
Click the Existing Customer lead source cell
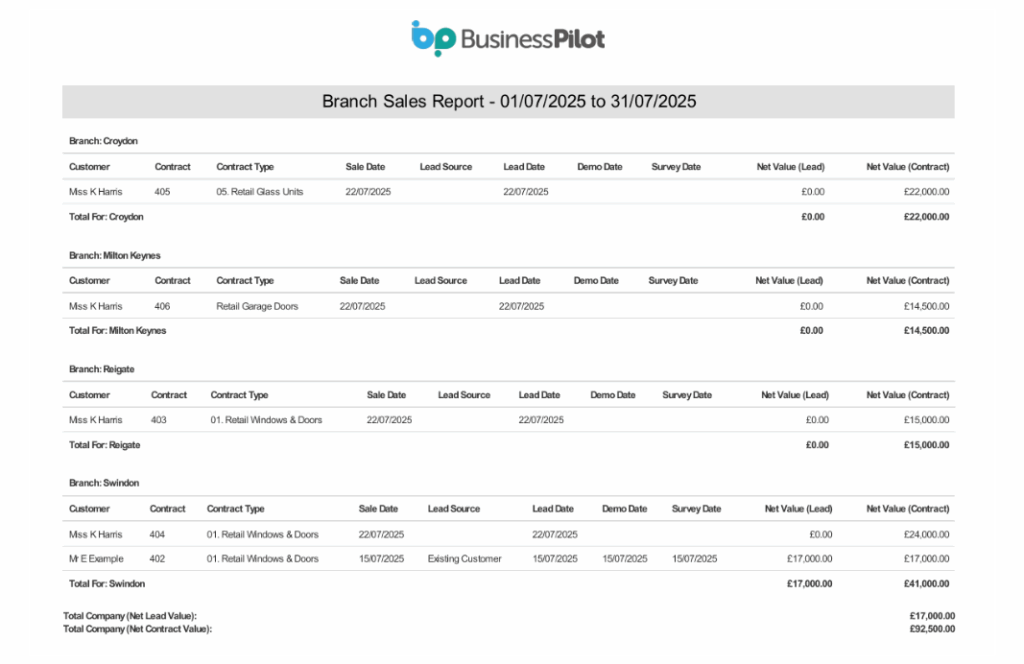click(x=464, y=559)
